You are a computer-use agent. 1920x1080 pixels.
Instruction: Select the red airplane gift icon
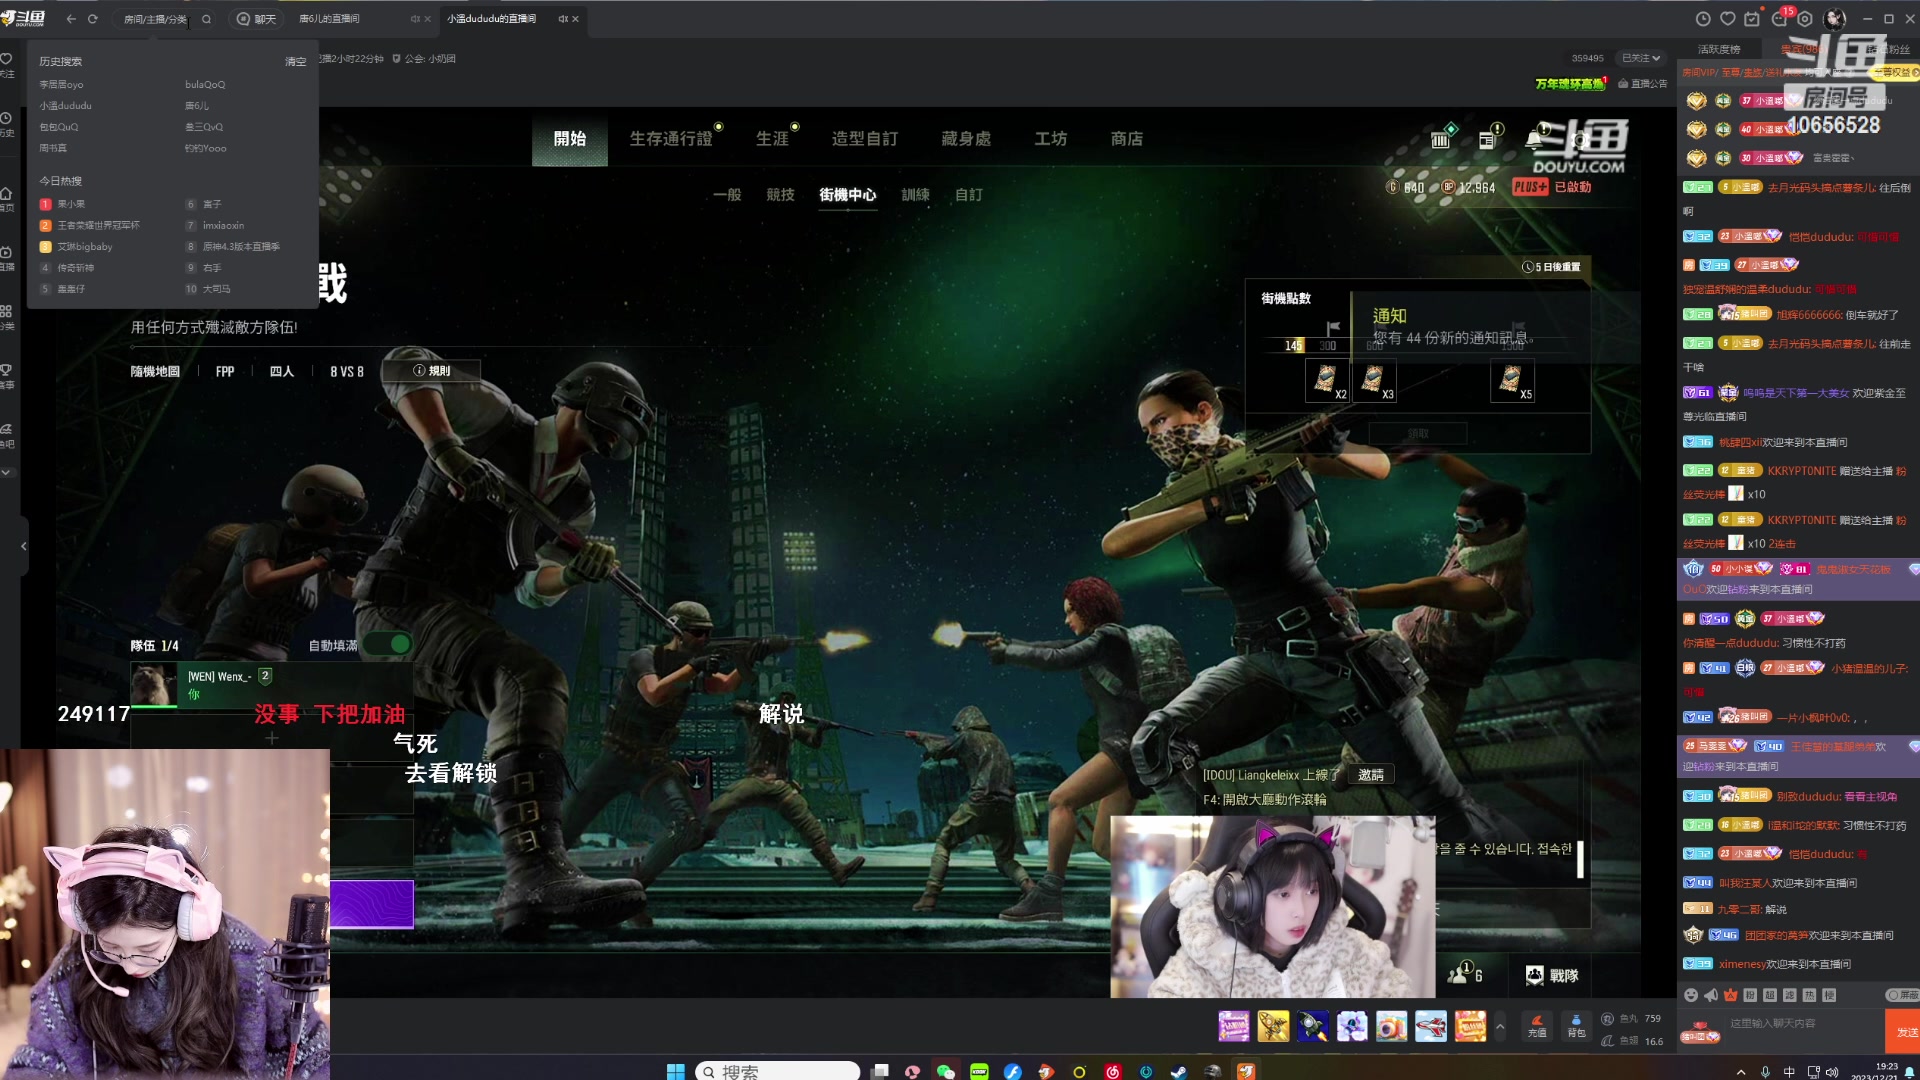click(1431, 1026)
